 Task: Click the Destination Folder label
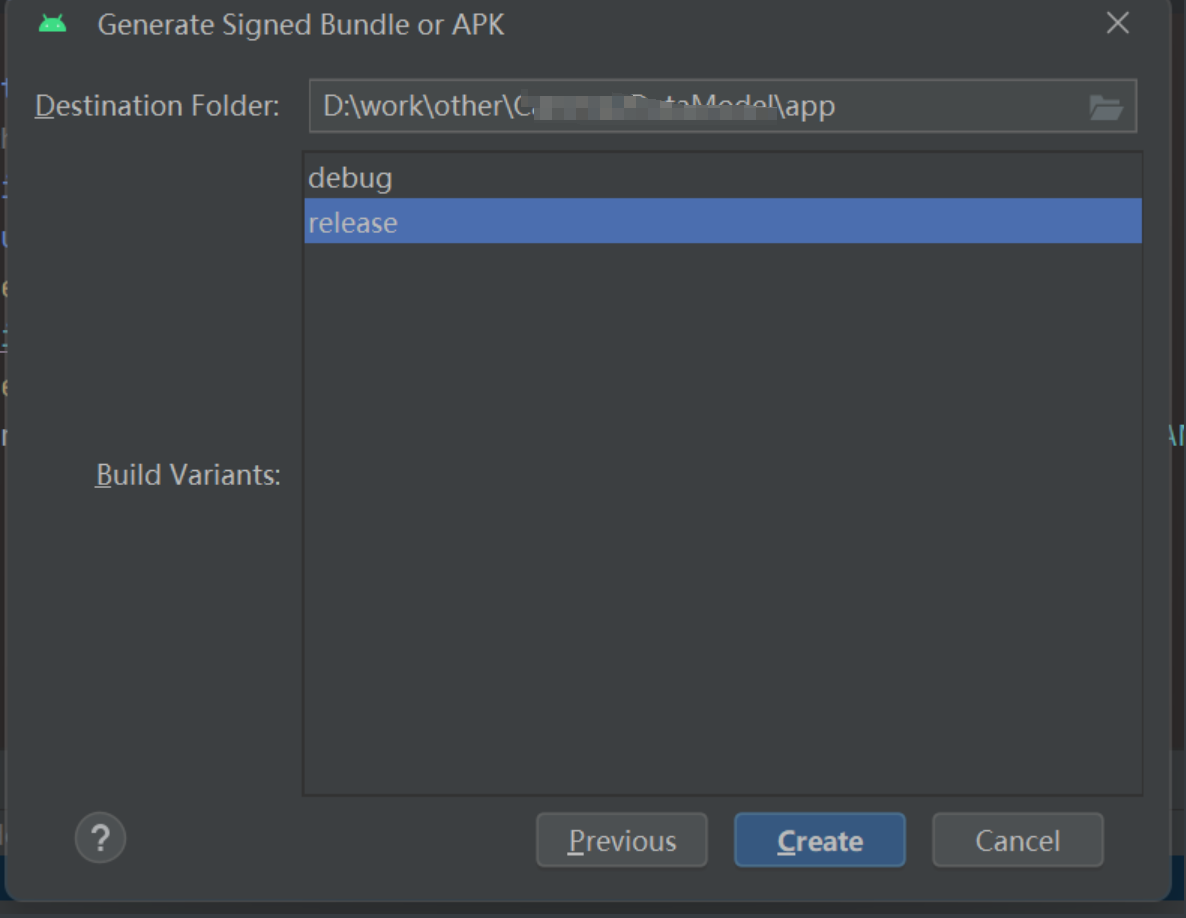157,106
